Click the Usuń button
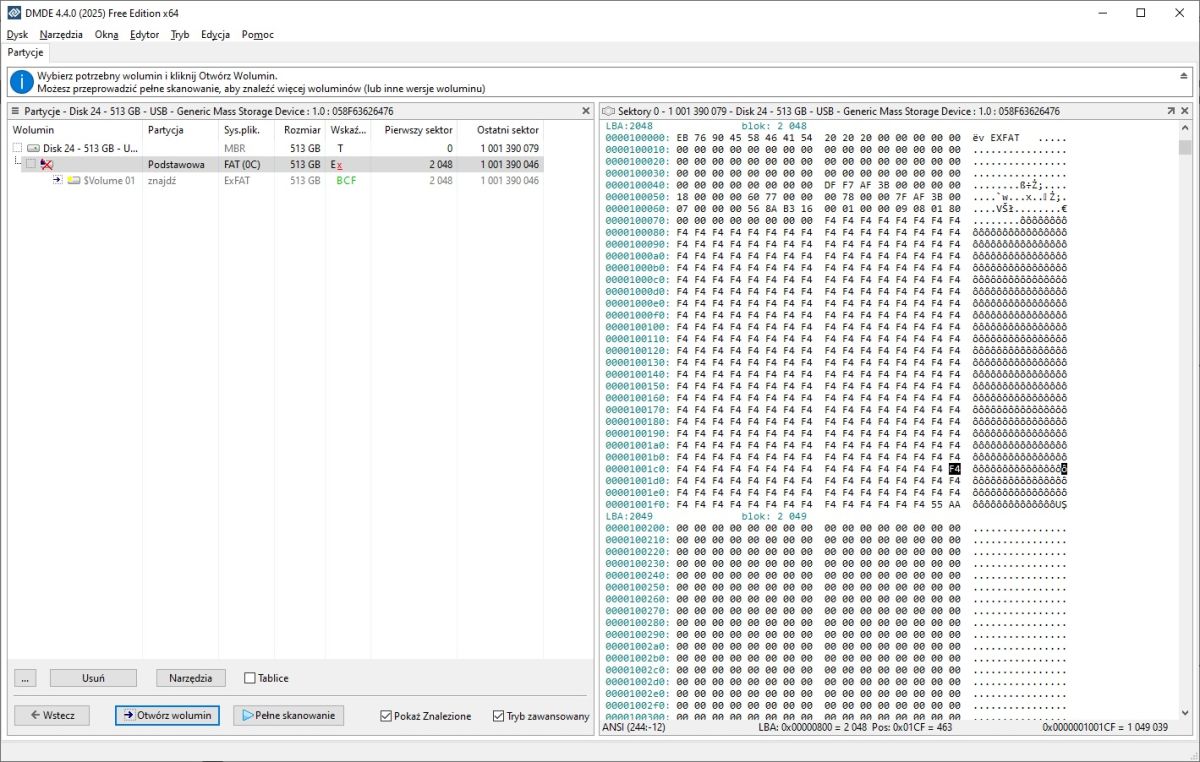 [x=93, y=678]
